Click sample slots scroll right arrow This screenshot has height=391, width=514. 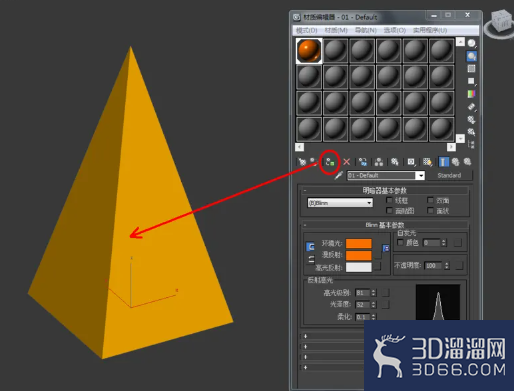click(x=451, y=147)
